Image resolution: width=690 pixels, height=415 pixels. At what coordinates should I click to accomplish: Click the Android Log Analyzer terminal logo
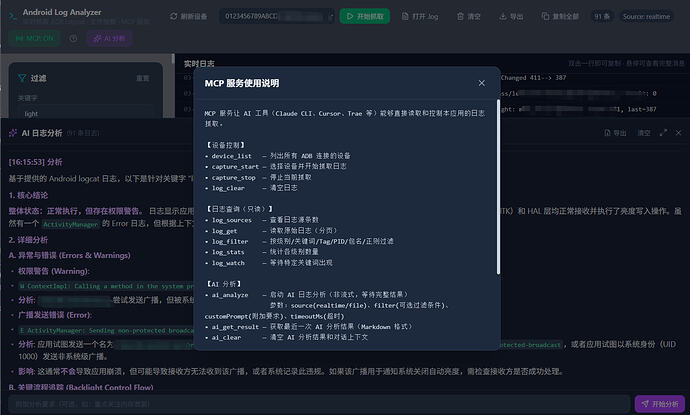pyautogui.click(x=13, y=16)
